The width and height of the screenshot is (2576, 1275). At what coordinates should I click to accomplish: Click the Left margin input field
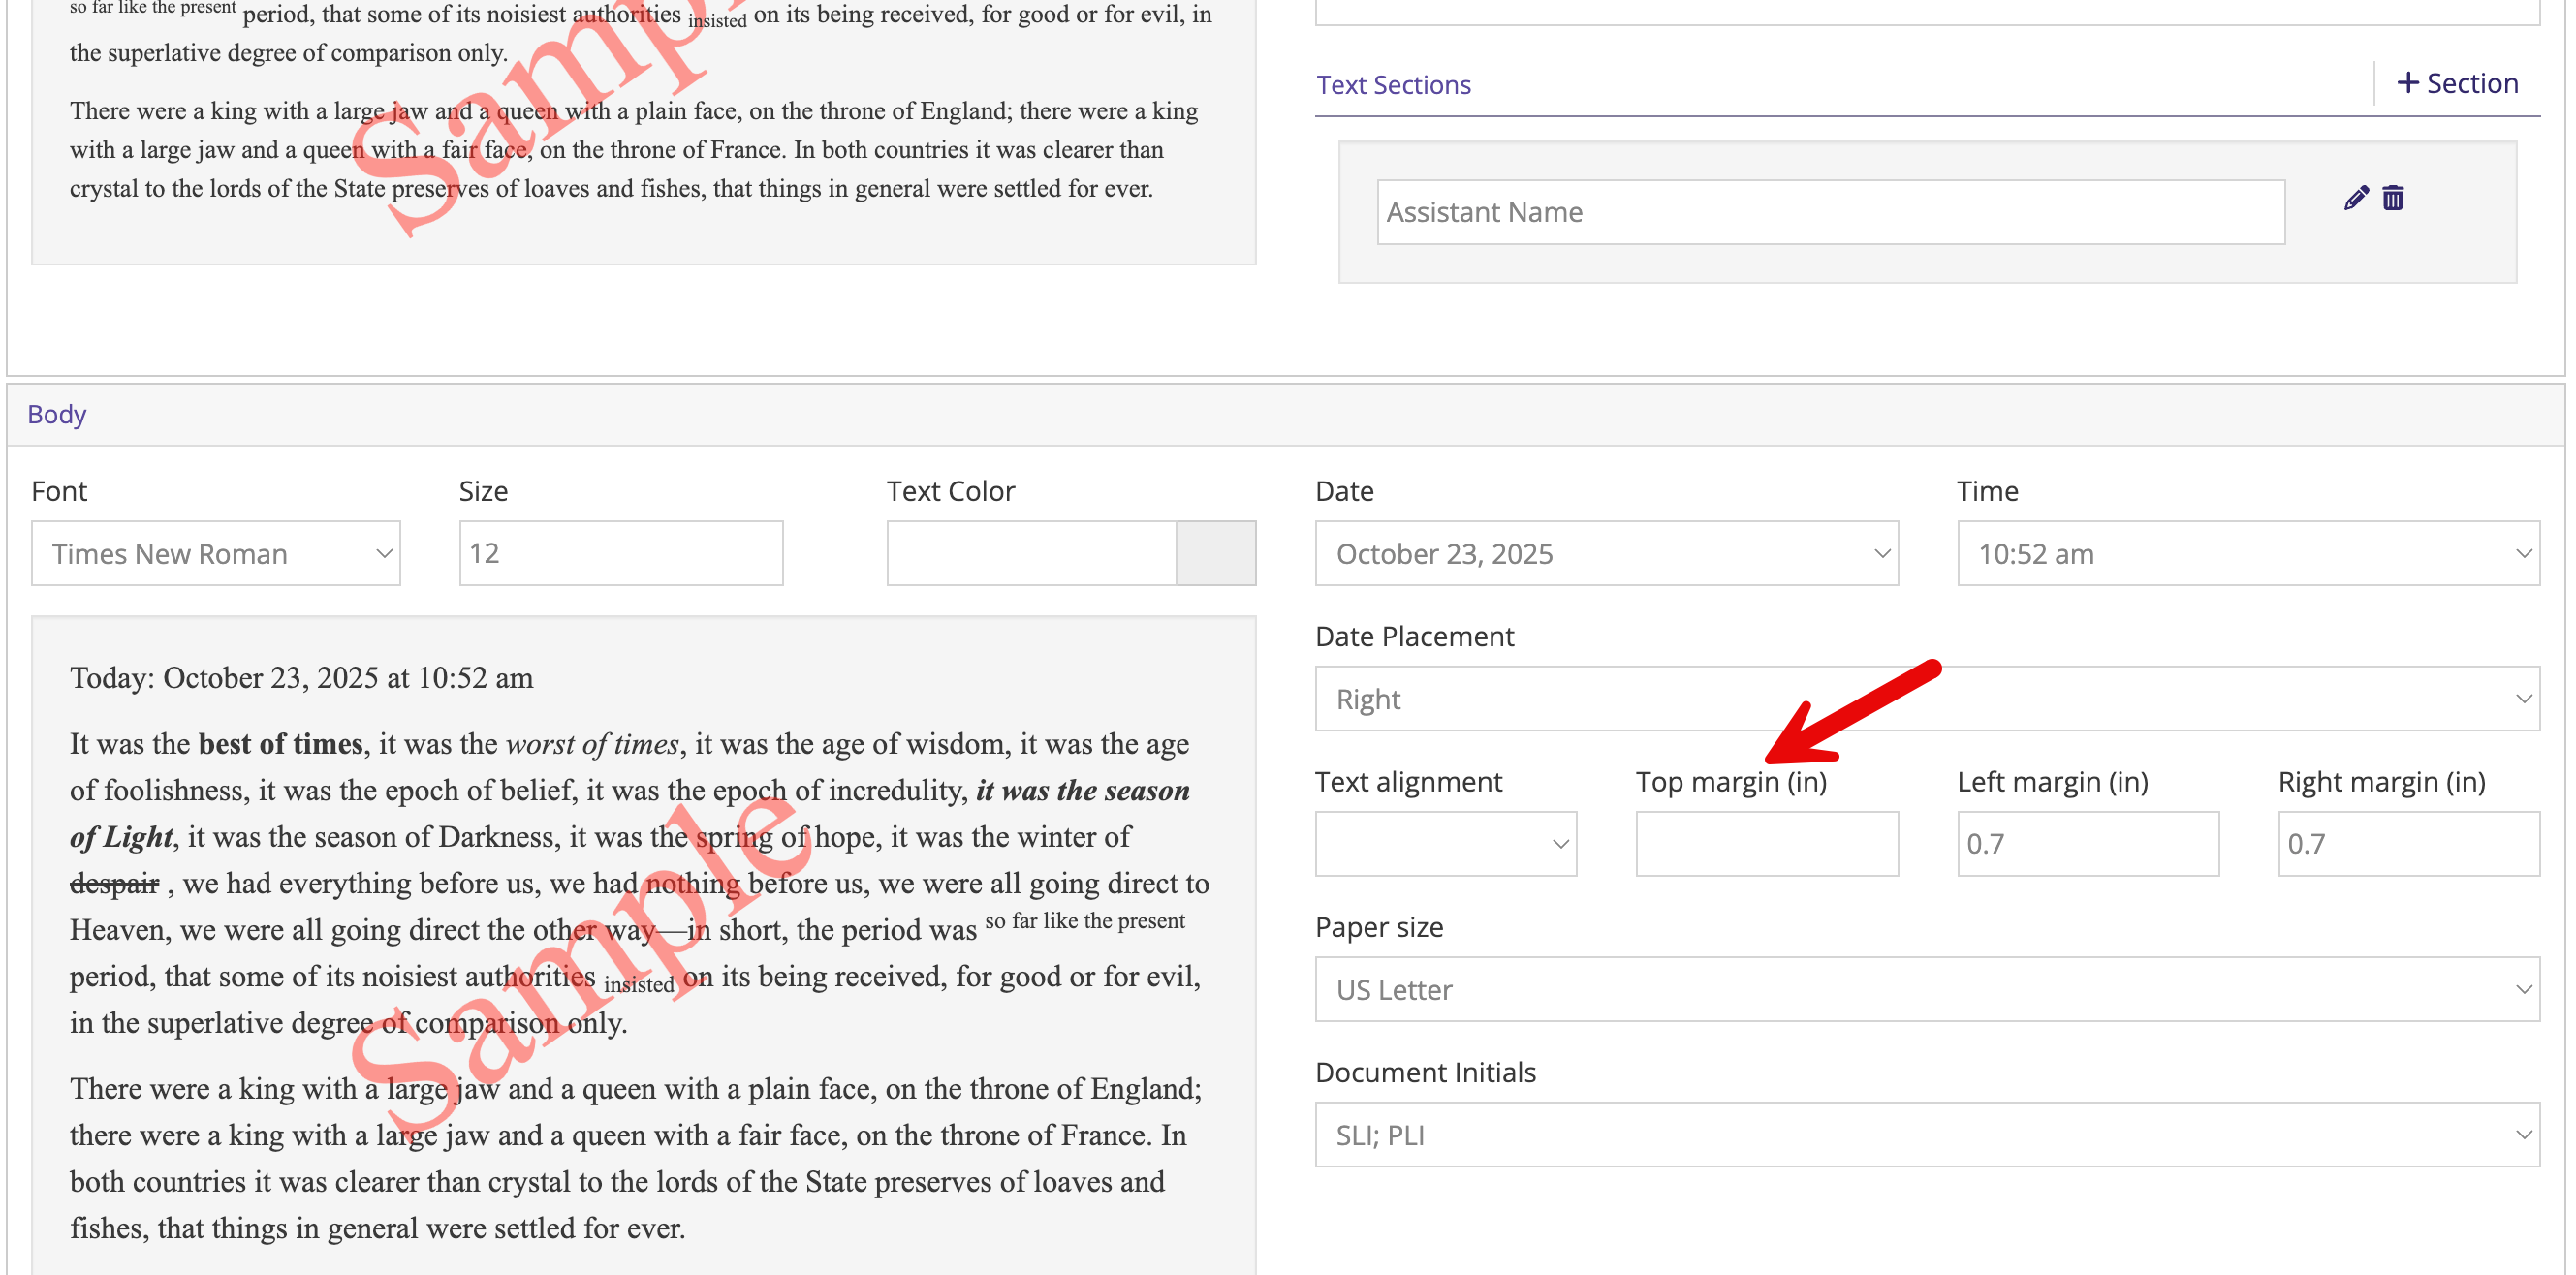[2087, 844]
